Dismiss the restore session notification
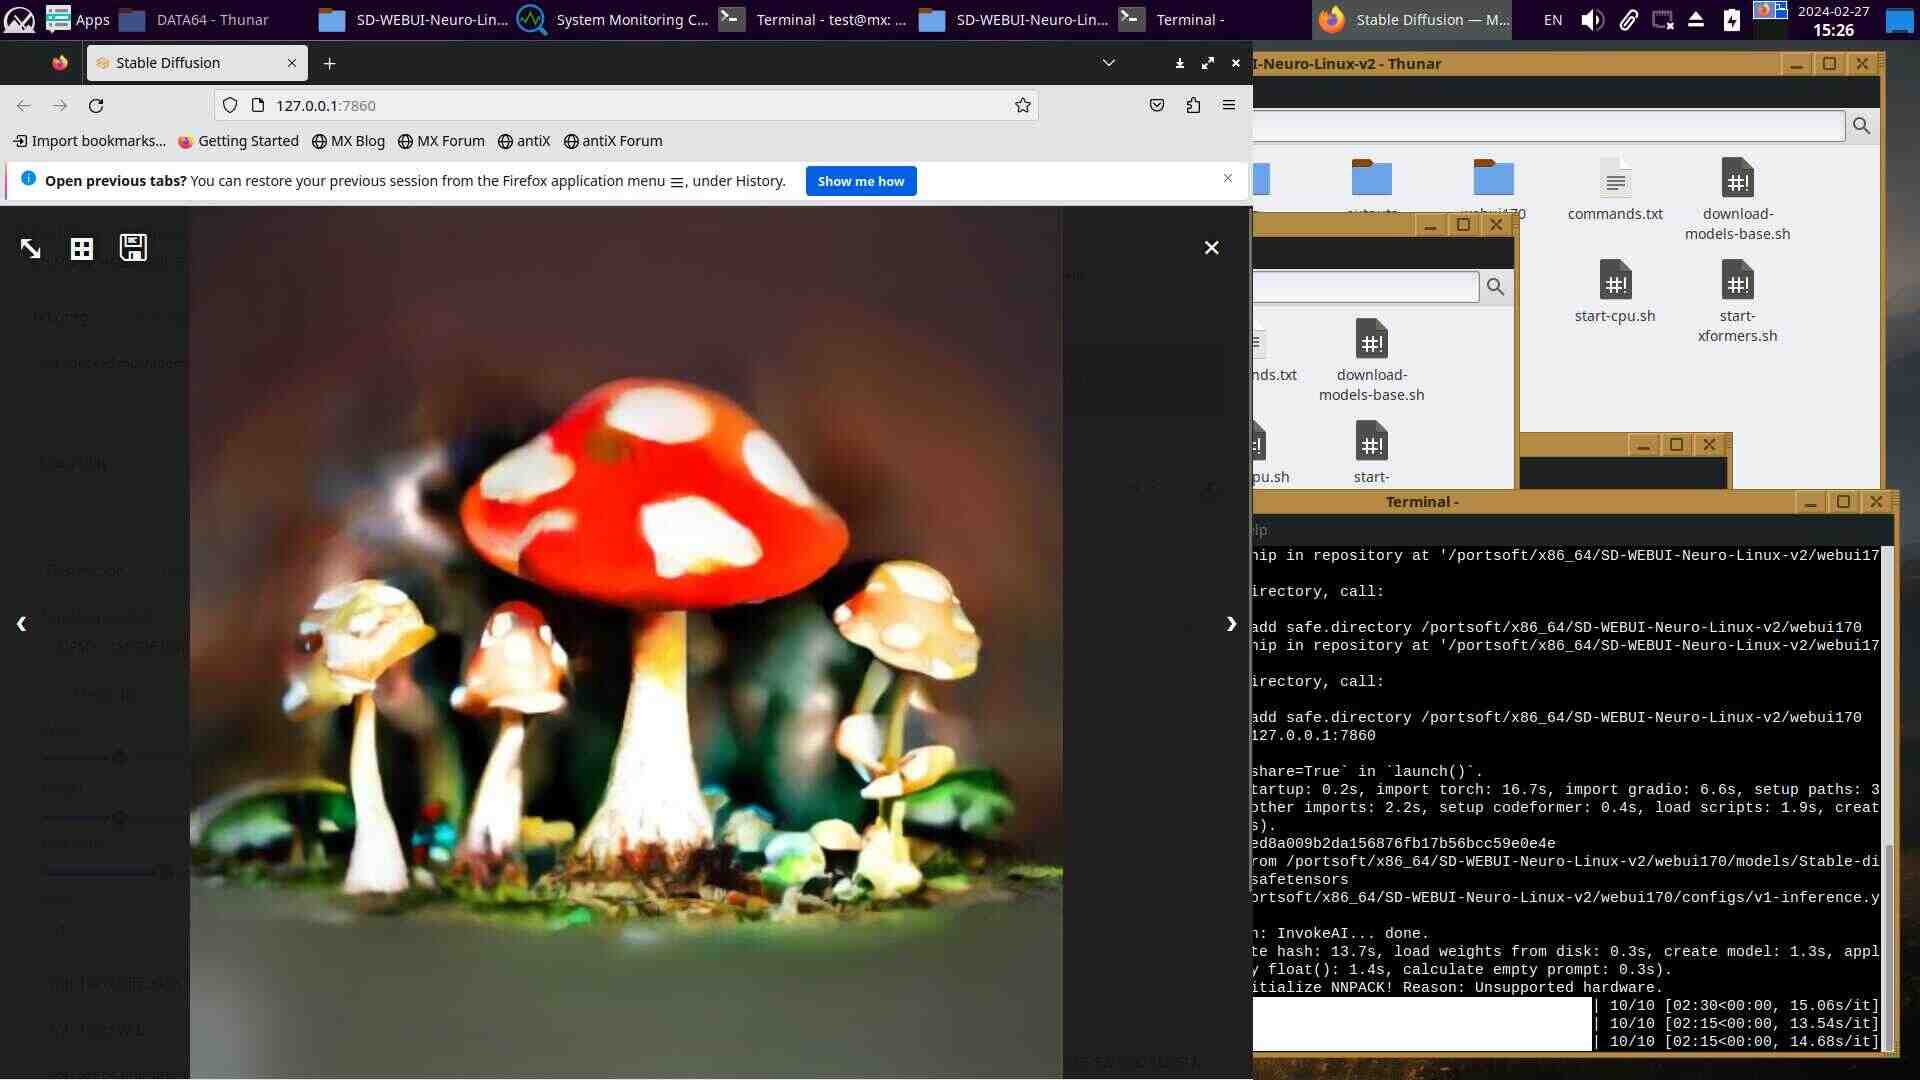 (1227, 178)
